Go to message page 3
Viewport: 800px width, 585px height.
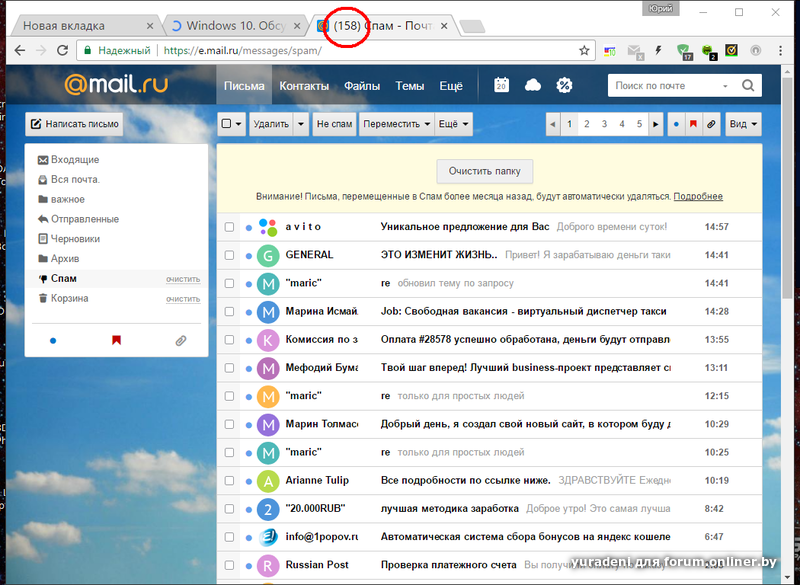(604, 124)
